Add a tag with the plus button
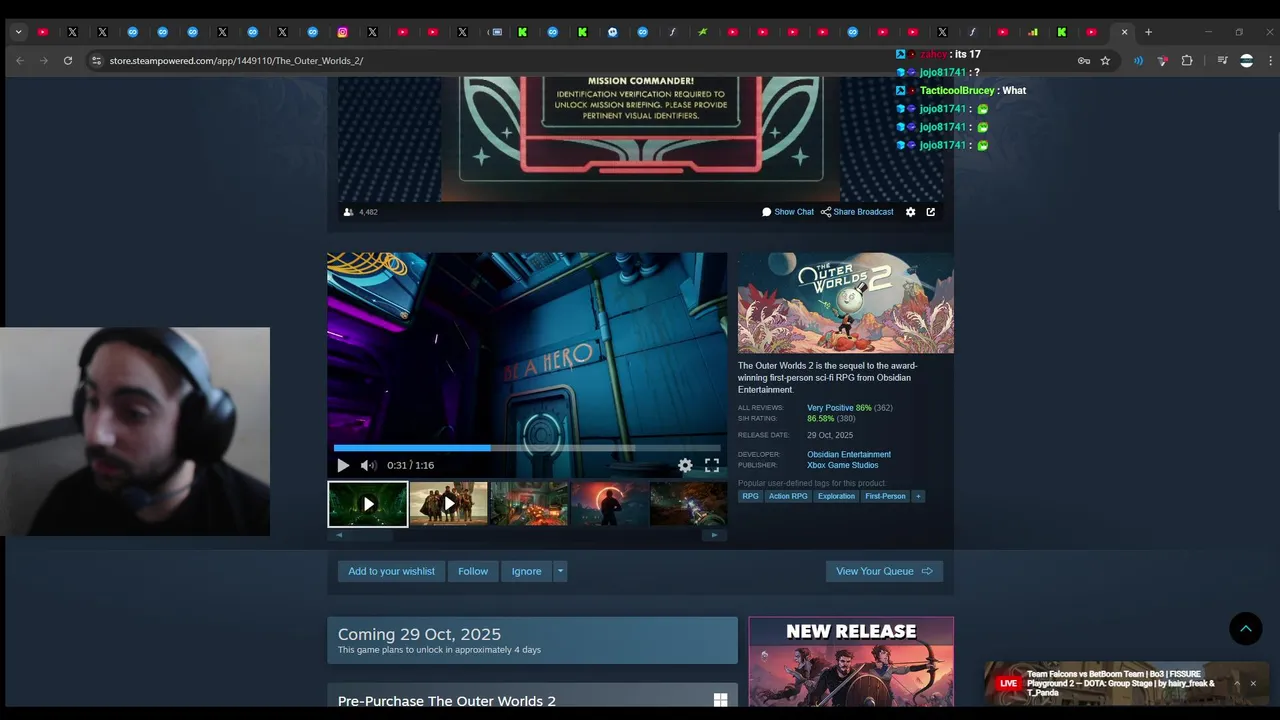Image resolution: width=1280 pixels, height=720 pixels. pos(918,496)
